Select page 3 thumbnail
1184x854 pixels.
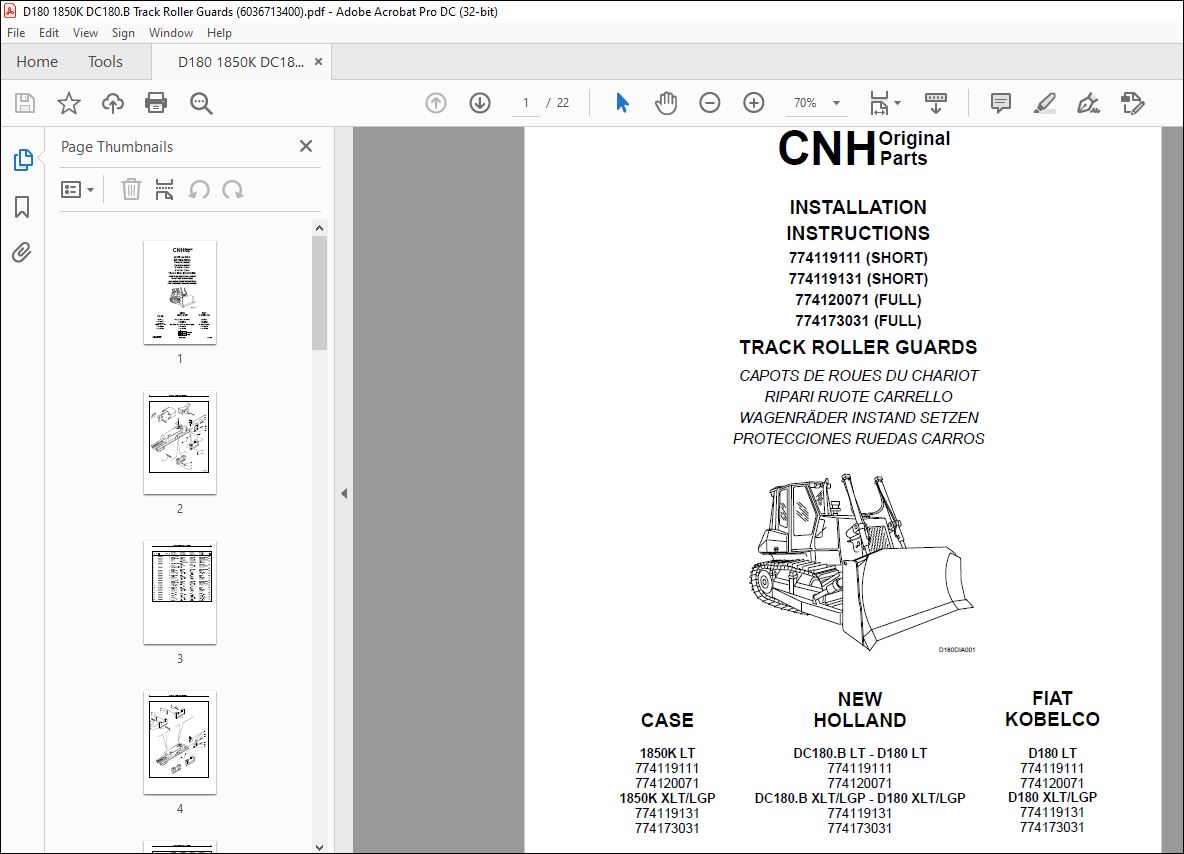180,593
